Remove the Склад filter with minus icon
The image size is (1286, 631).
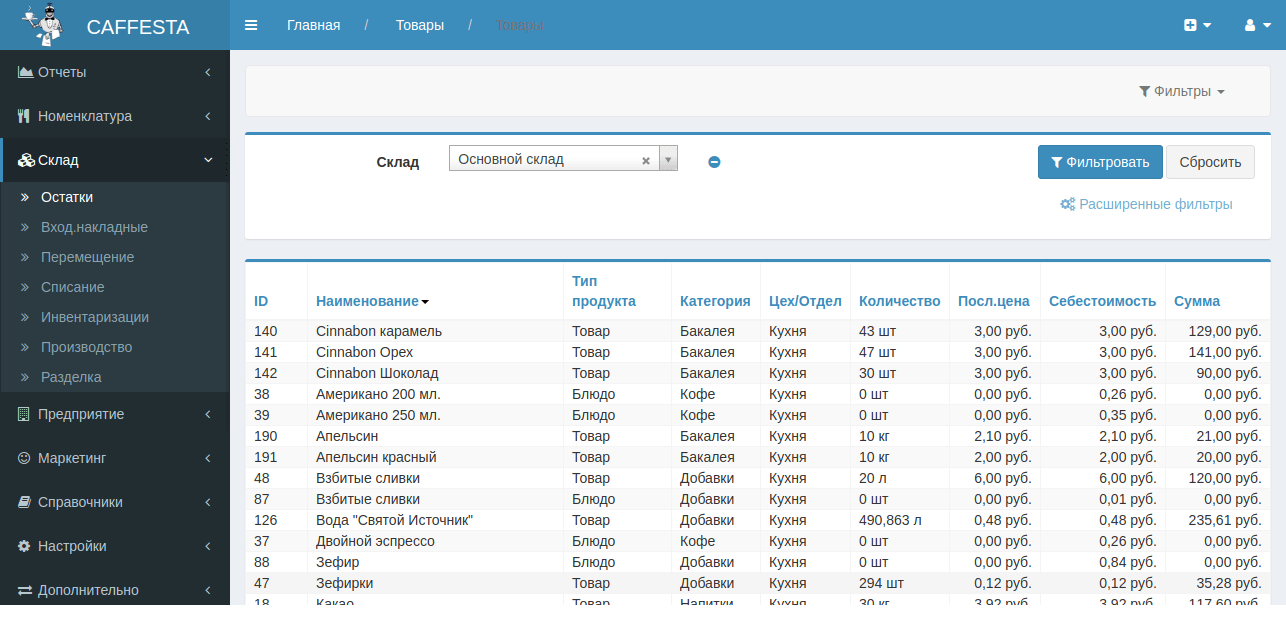pyautogui.click(x=714, y=162)
